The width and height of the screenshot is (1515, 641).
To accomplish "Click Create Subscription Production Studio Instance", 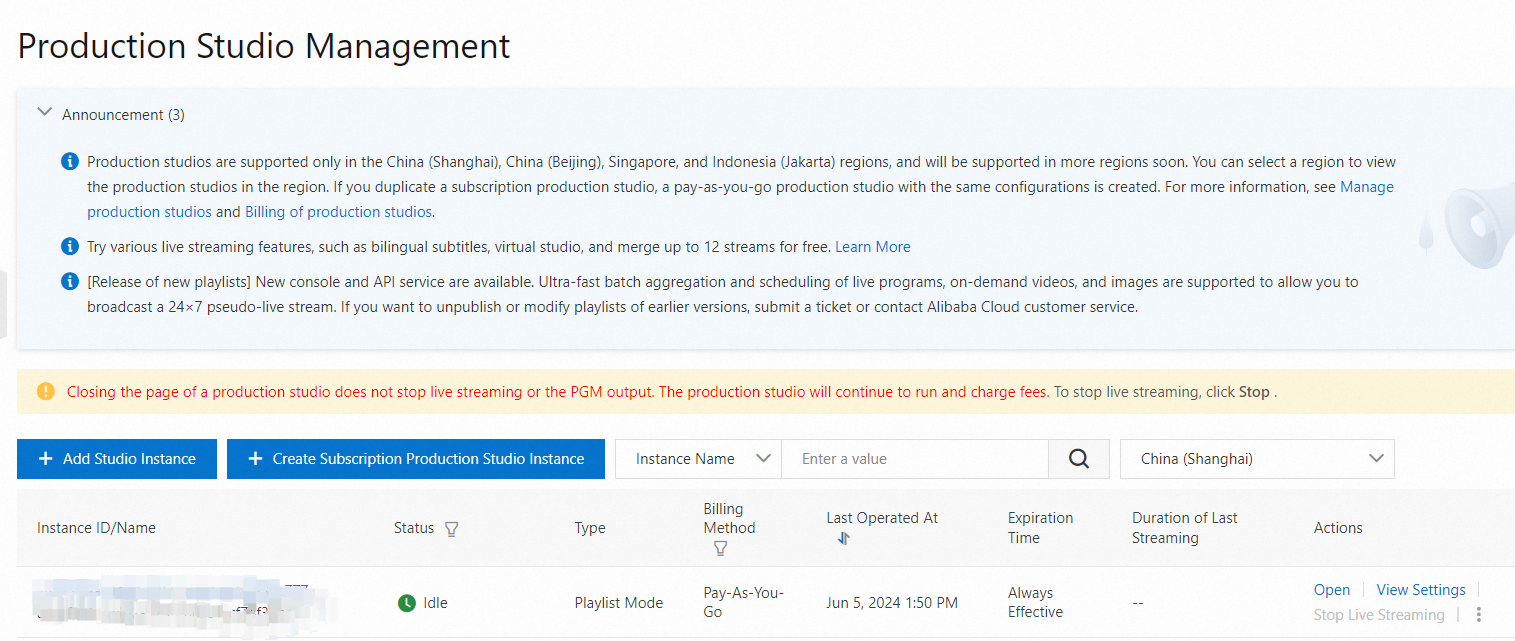I will [416, 459].
